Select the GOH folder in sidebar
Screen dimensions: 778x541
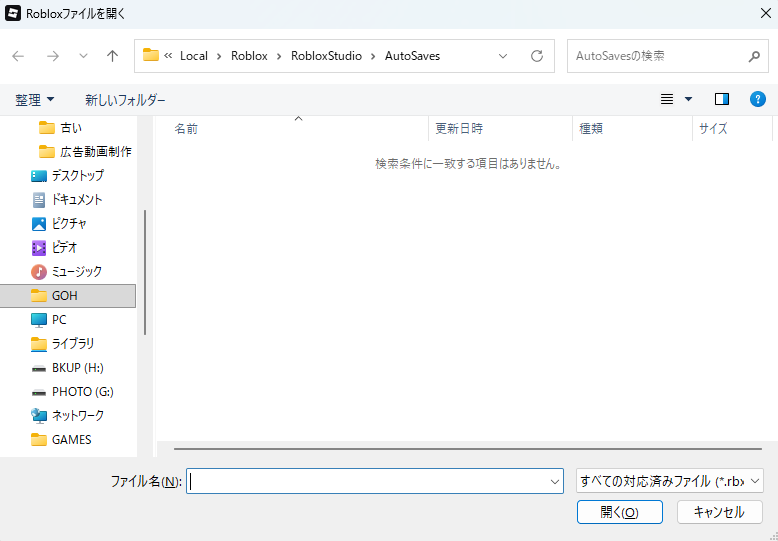[x=67, y=296]
